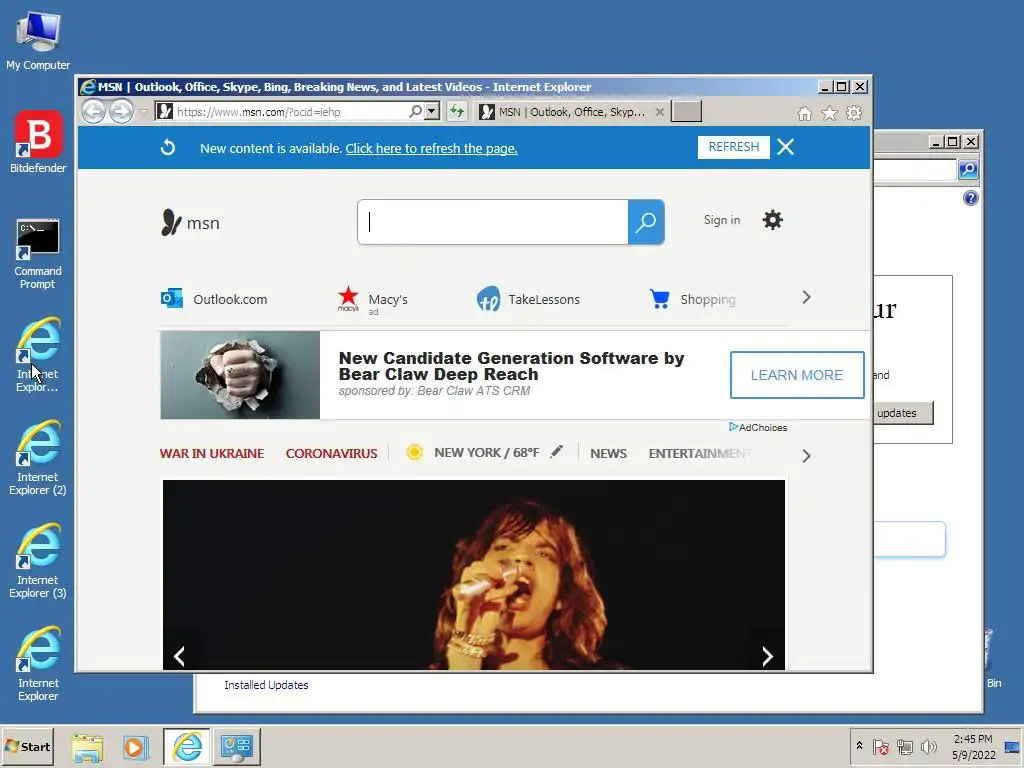This screenshot has width=1024, height=768.
Task: Click help question mark in background window
Action: [970, 198]
